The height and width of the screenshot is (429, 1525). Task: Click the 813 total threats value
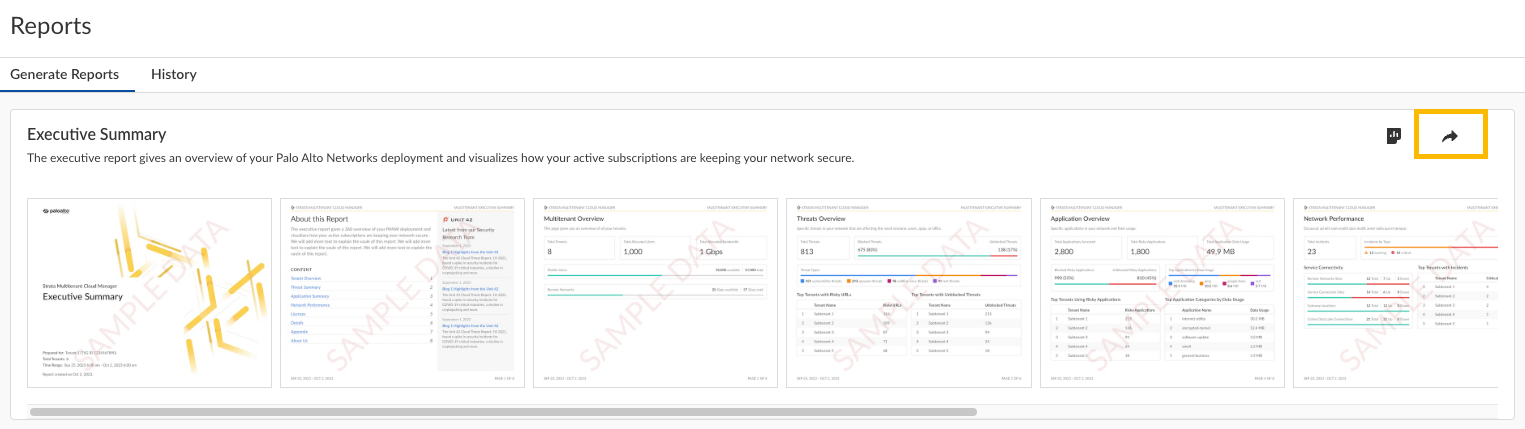[x=806, y=252]
